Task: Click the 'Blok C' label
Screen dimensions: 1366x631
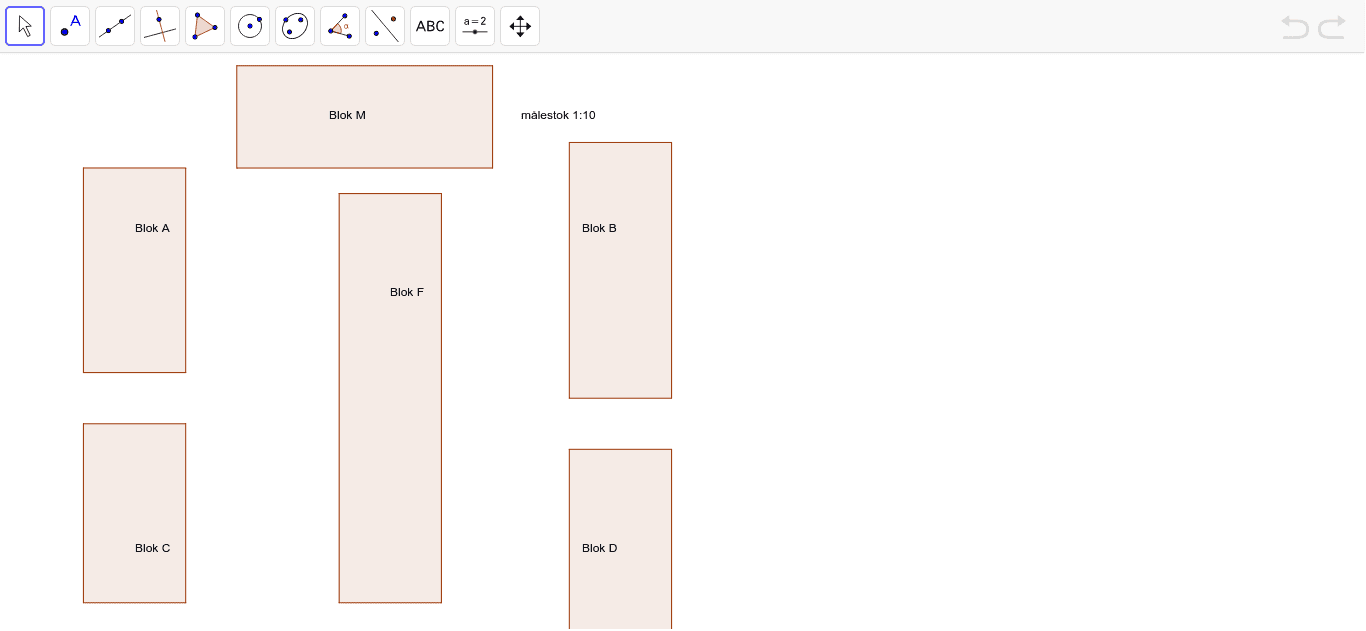Action: (152, 548)
